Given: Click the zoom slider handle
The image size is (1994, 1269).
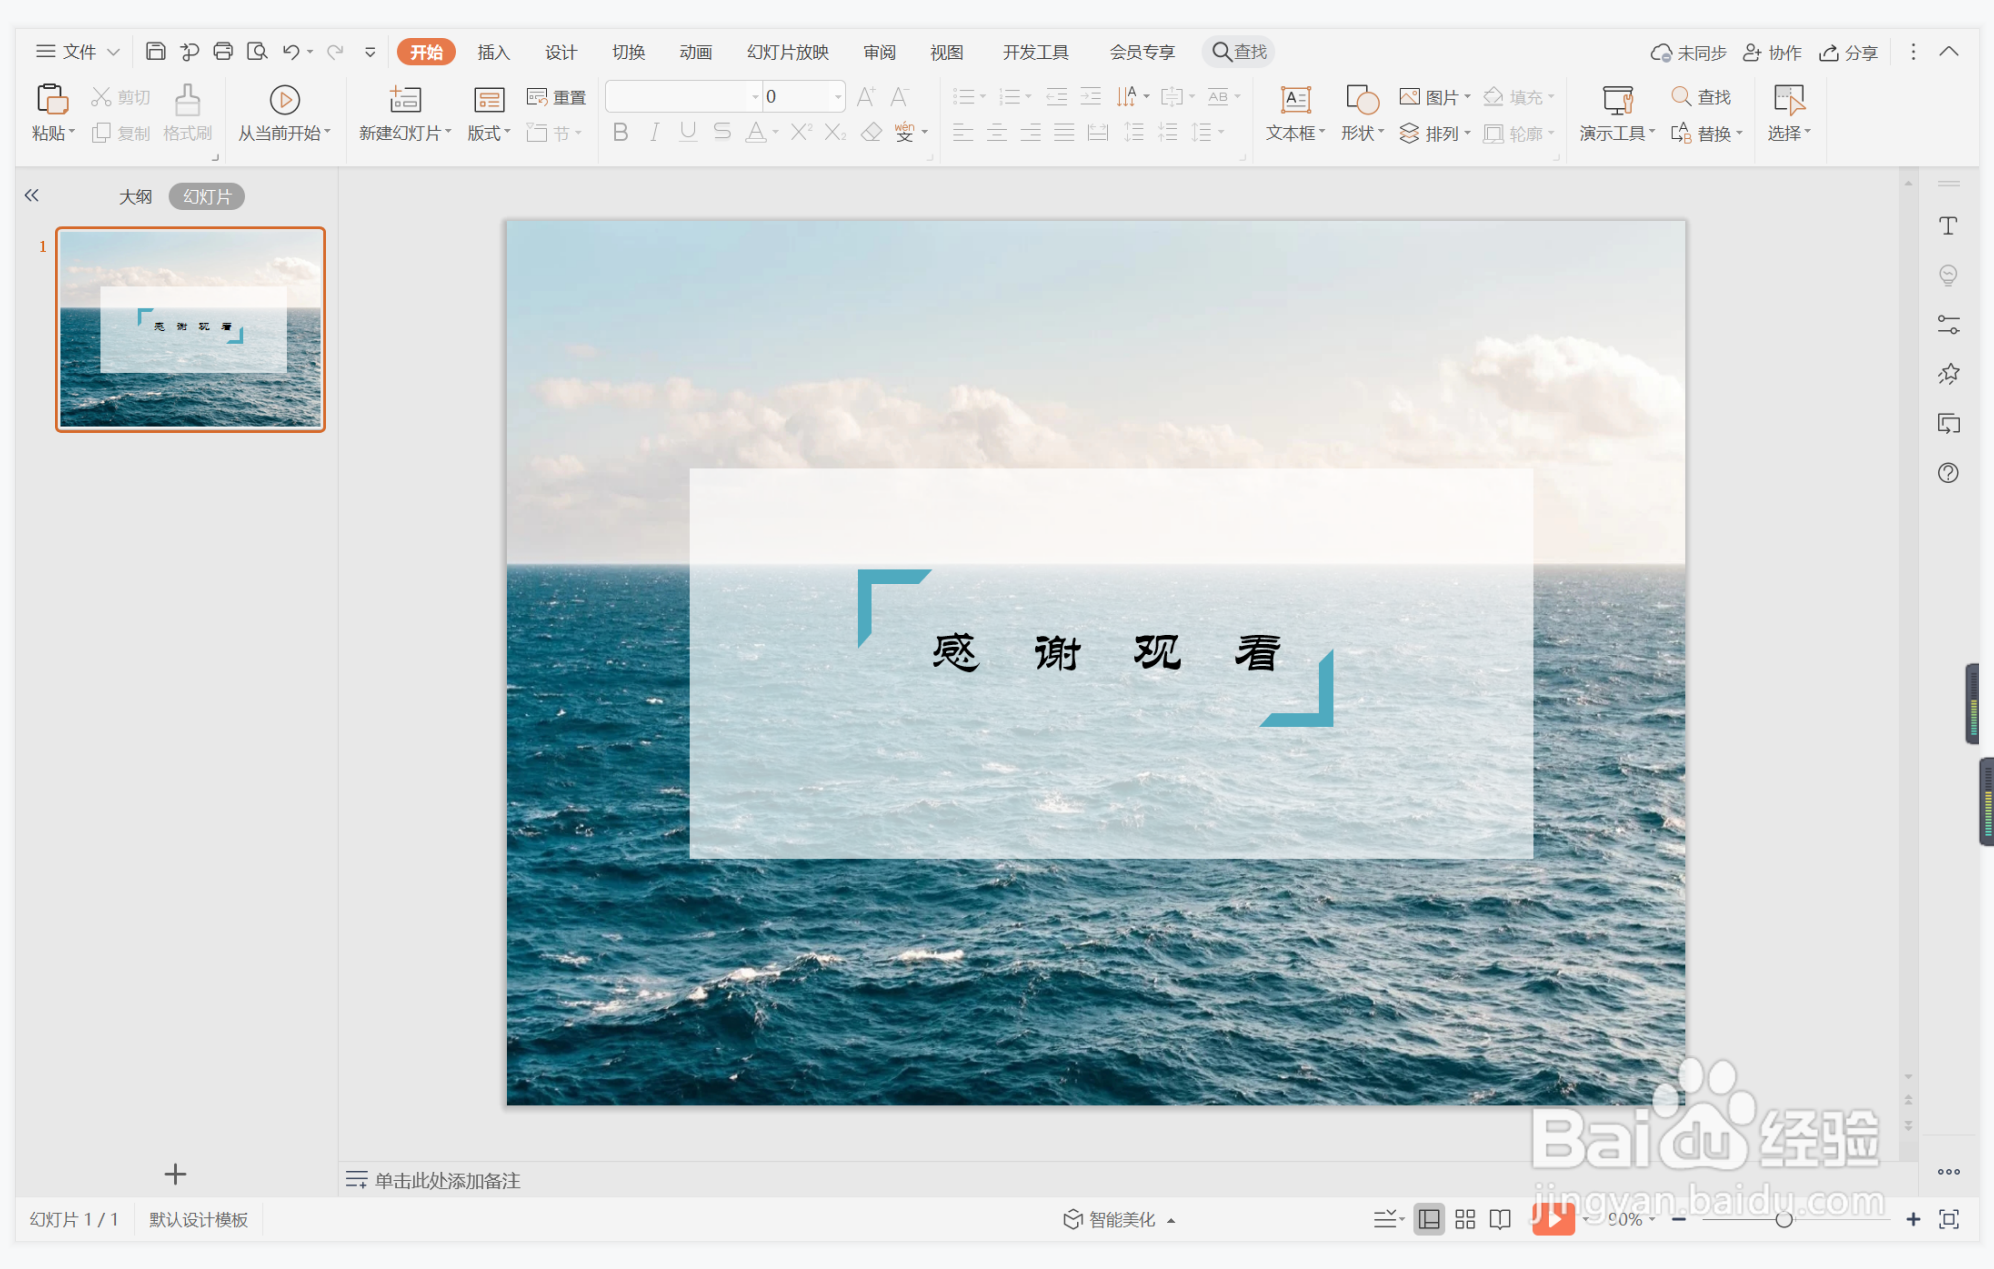Looking at the screenshot, I should click(x=1783, y=1219).
